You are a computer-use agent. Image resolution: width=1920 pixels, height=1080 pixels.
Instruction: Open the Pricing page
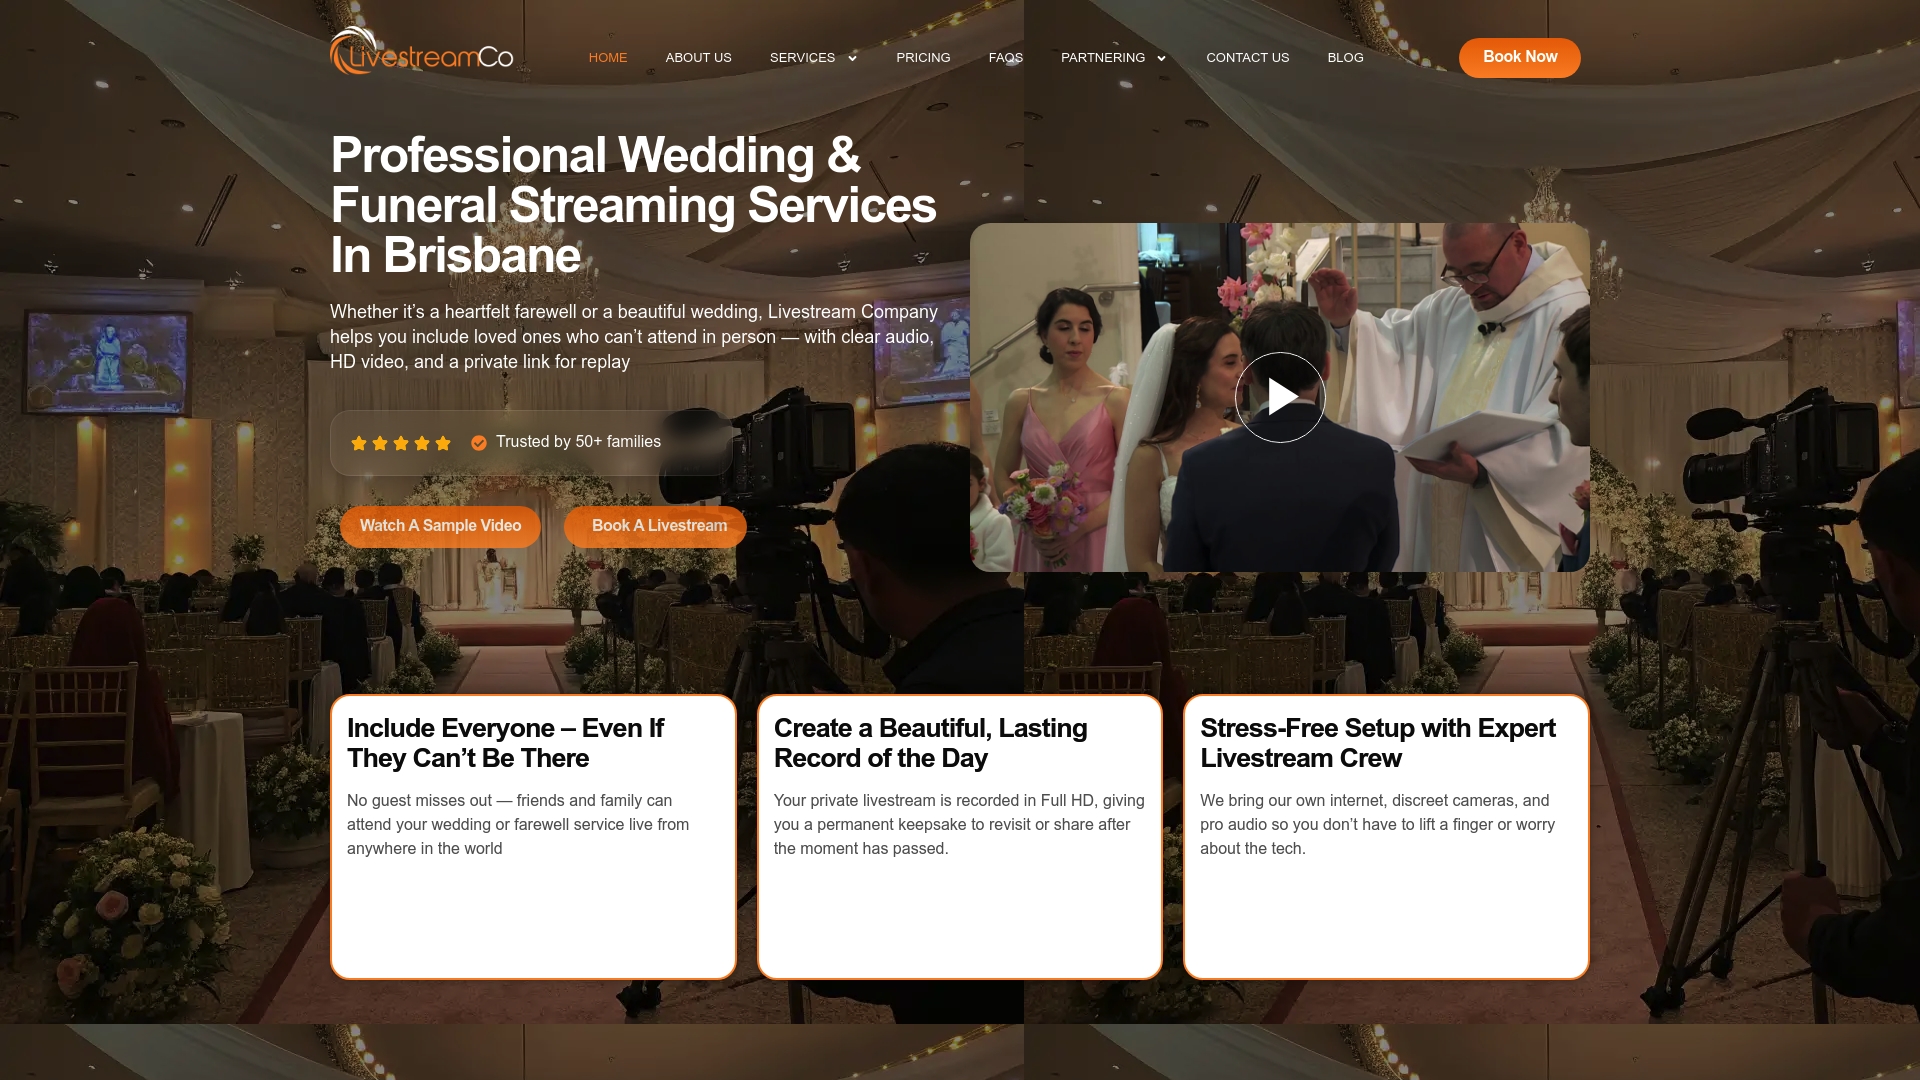(x=923, y=58)
